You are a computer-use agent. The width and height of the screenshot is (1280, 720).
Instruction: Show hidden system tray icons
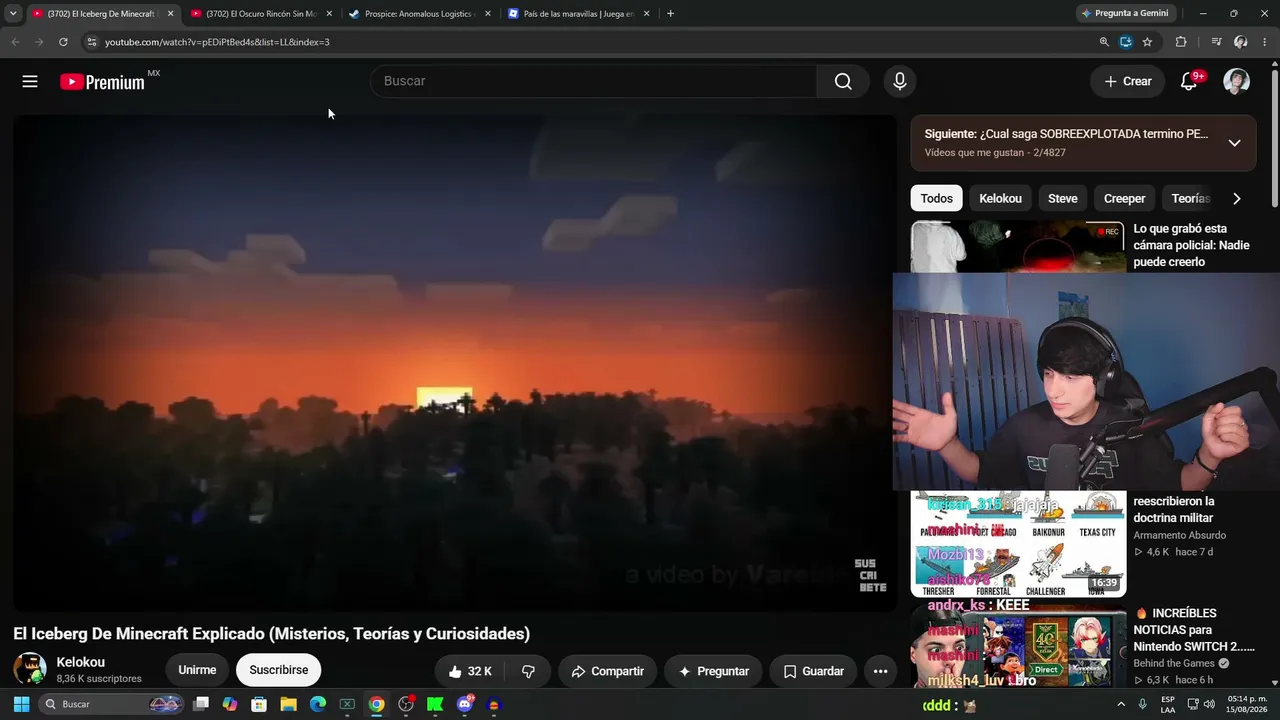coord(1120,704)
